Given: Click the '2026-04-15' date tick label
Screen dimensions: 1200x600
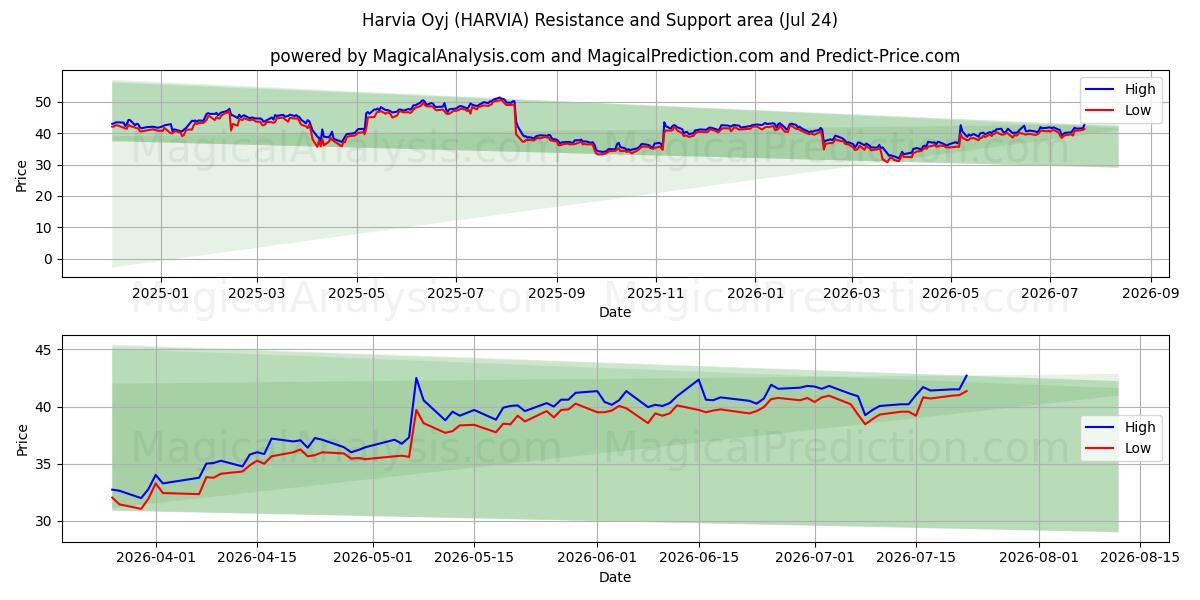Looking at the screenshot, I should tap(258, 558).
